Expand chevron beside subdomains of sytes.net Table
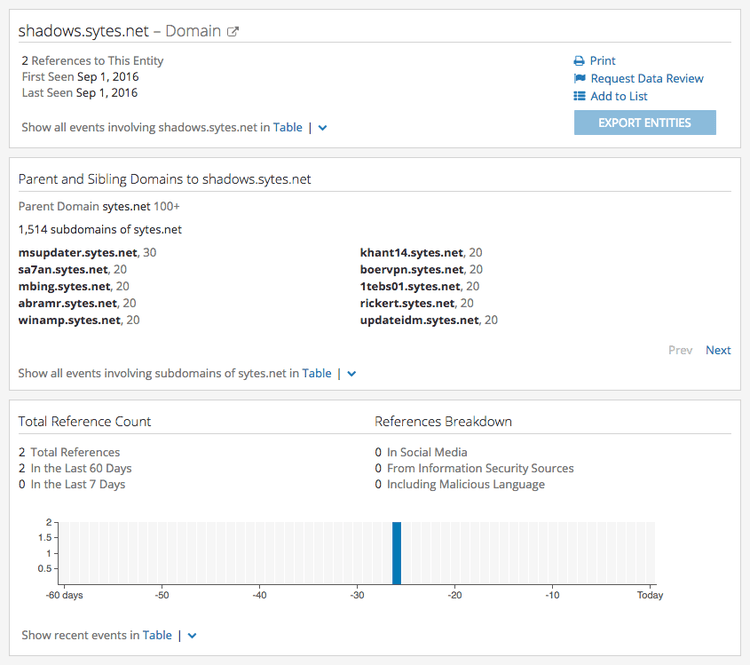 pos(352,374)
